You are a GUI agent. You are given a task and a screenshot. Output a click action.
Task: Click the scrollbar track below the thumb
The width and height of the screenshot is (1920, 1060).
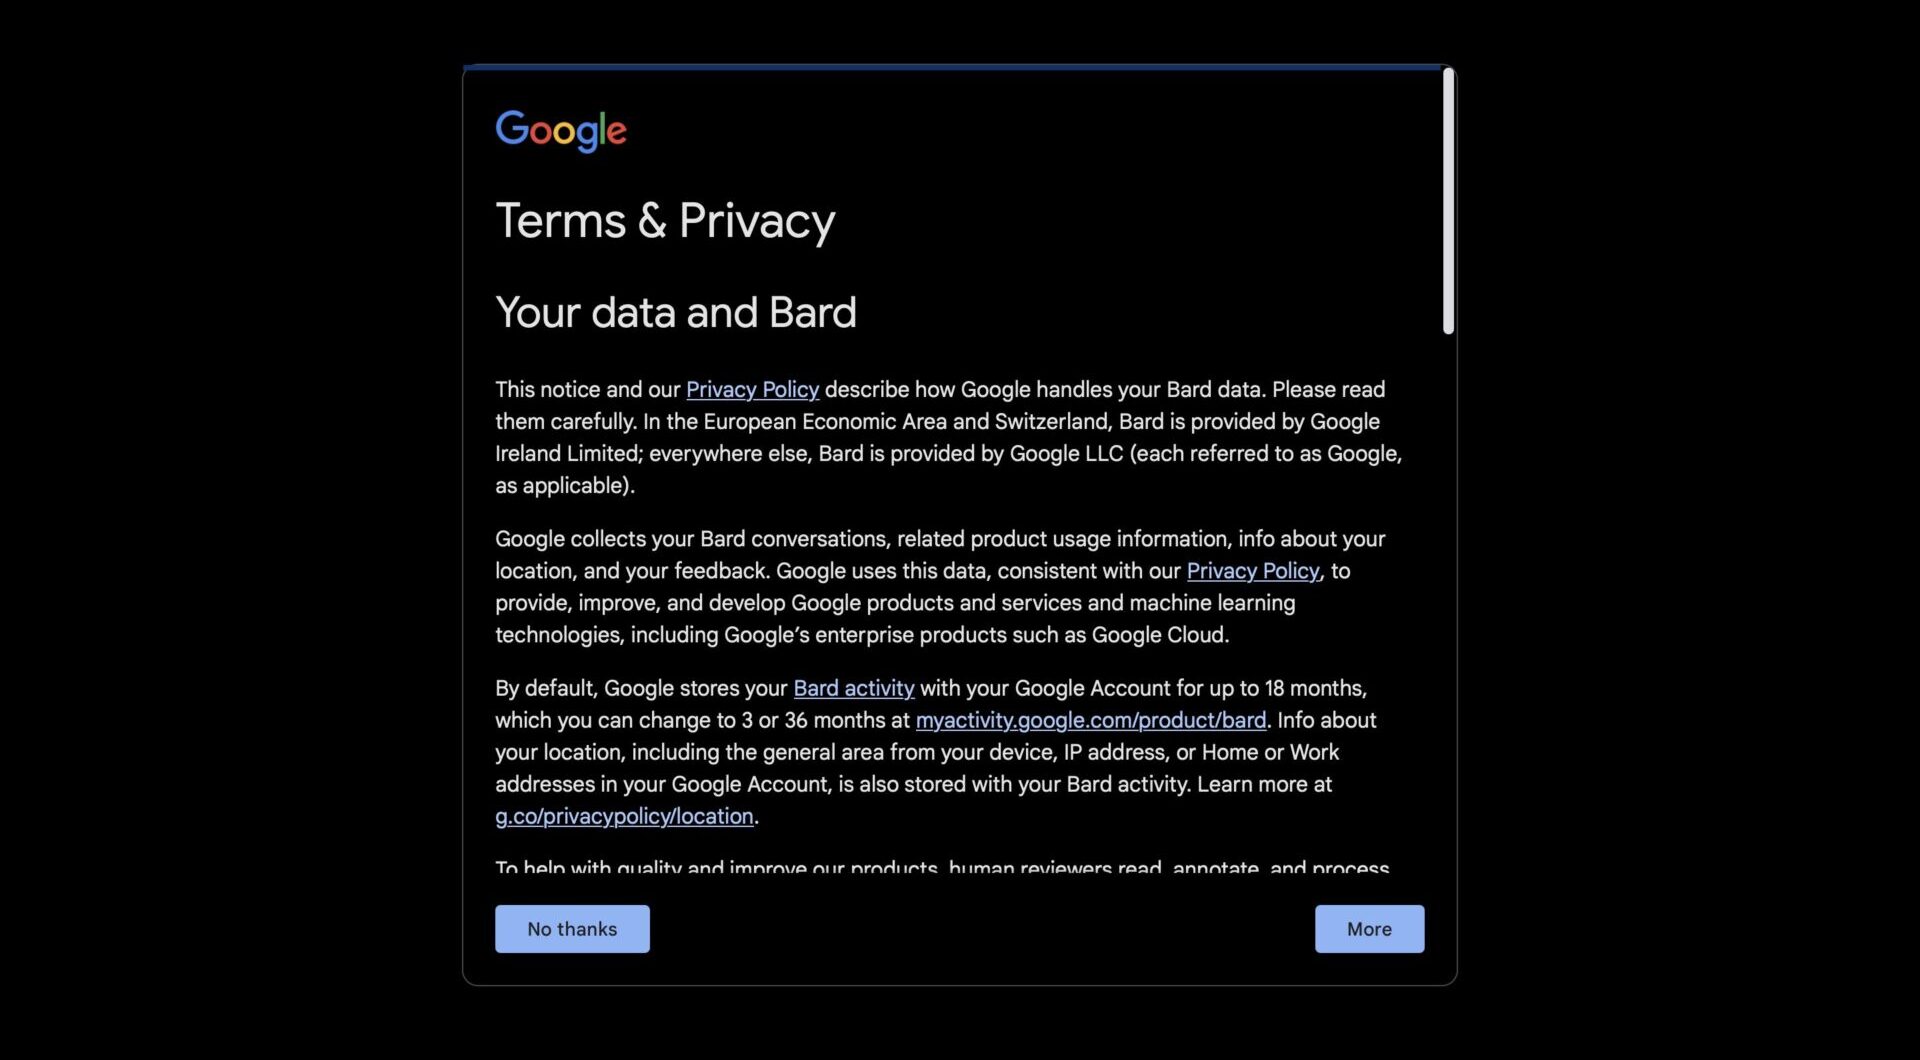pos(1448,600)
